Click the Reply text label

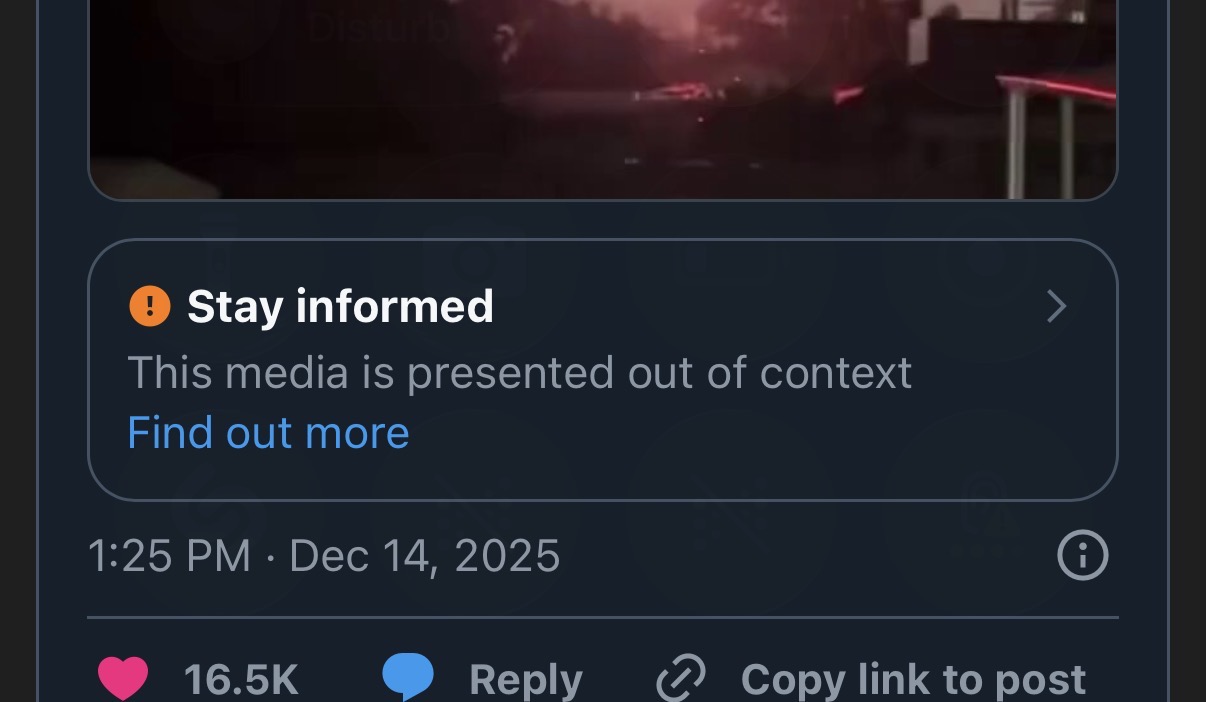coord(526,680)
